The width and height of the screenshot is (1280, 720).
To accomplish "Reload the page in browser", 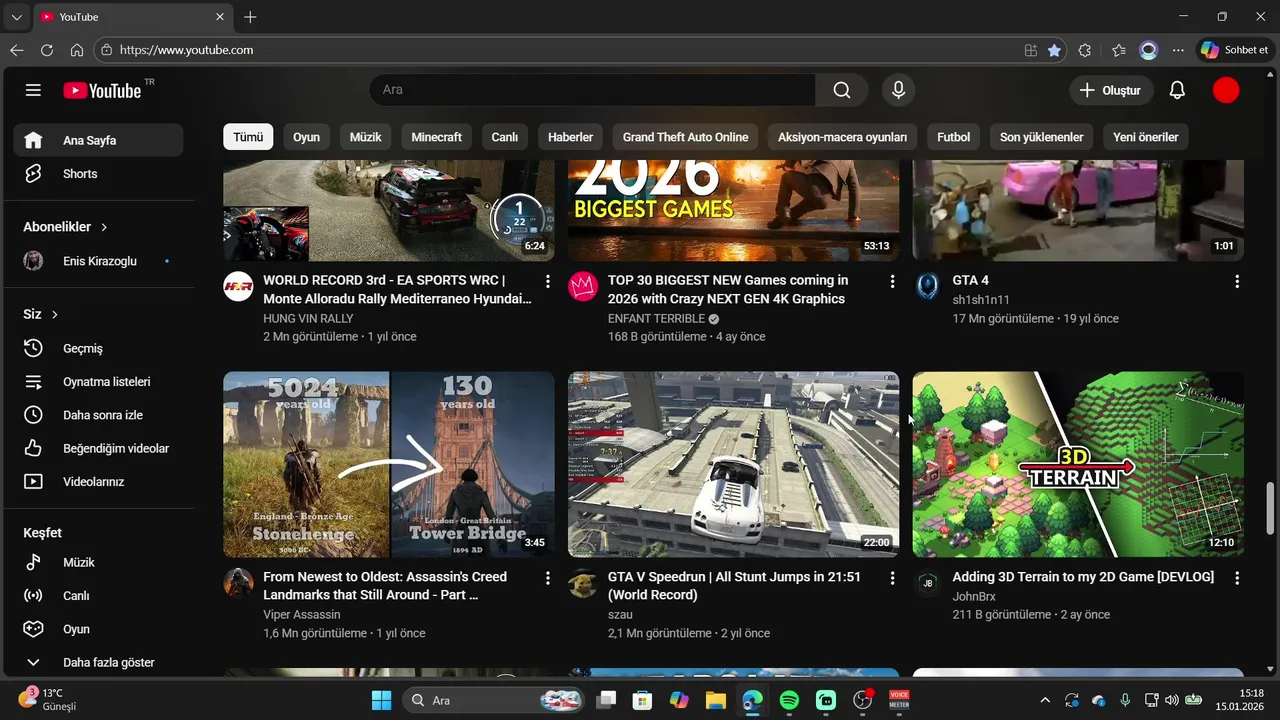I will click(x=47, y=50).
